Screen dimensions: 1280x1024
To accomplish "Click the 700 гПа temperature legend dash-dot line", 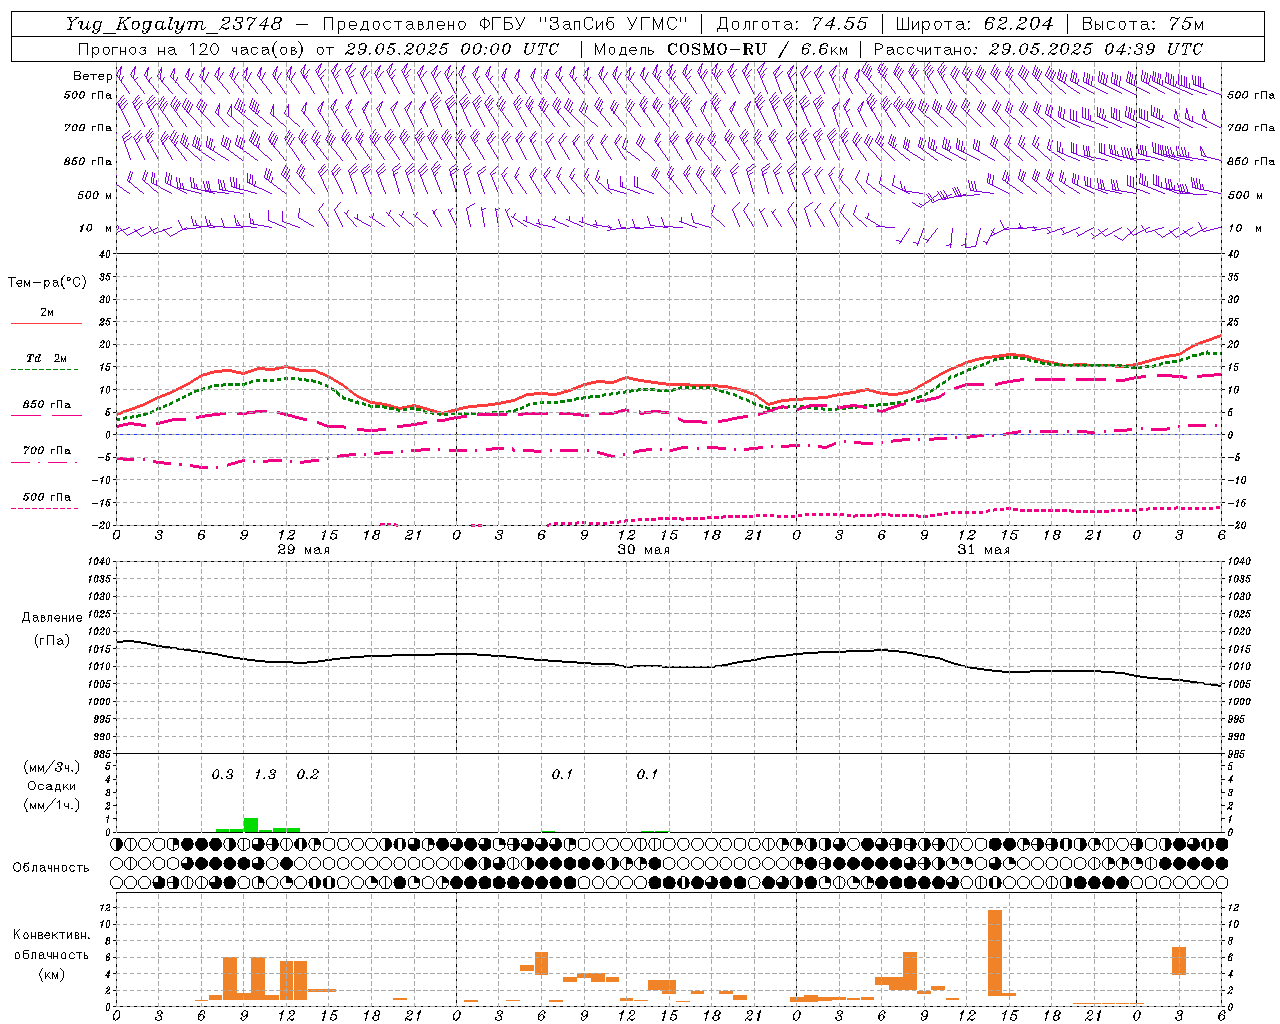I will pos(44,462).
